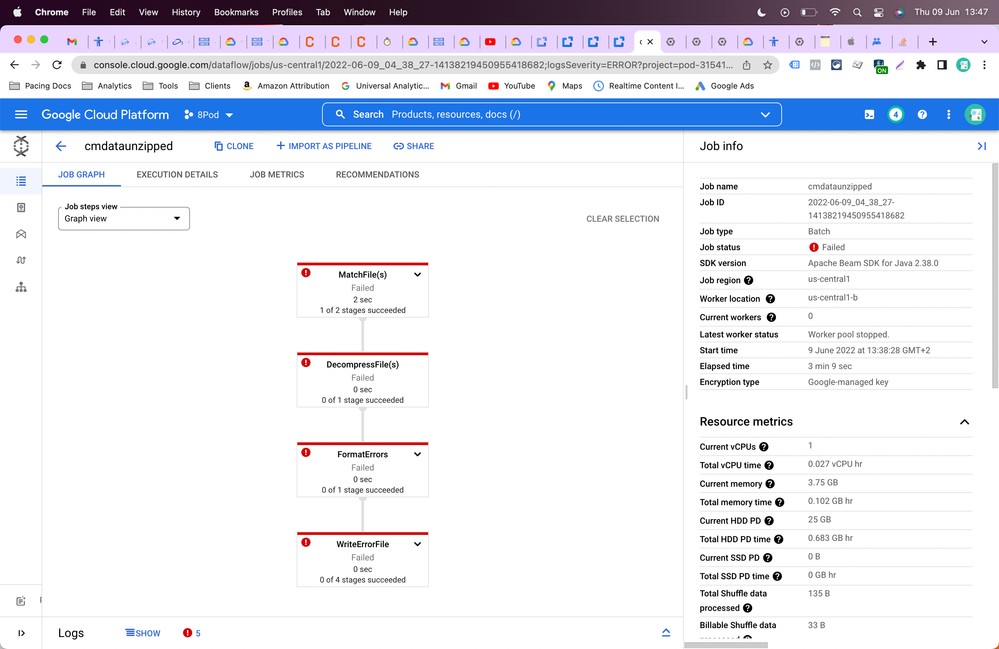Click the Total SSD PD time help icon
Image resolution: width=999 pixels, height=649 pixels.
click(x=777, y=576)
